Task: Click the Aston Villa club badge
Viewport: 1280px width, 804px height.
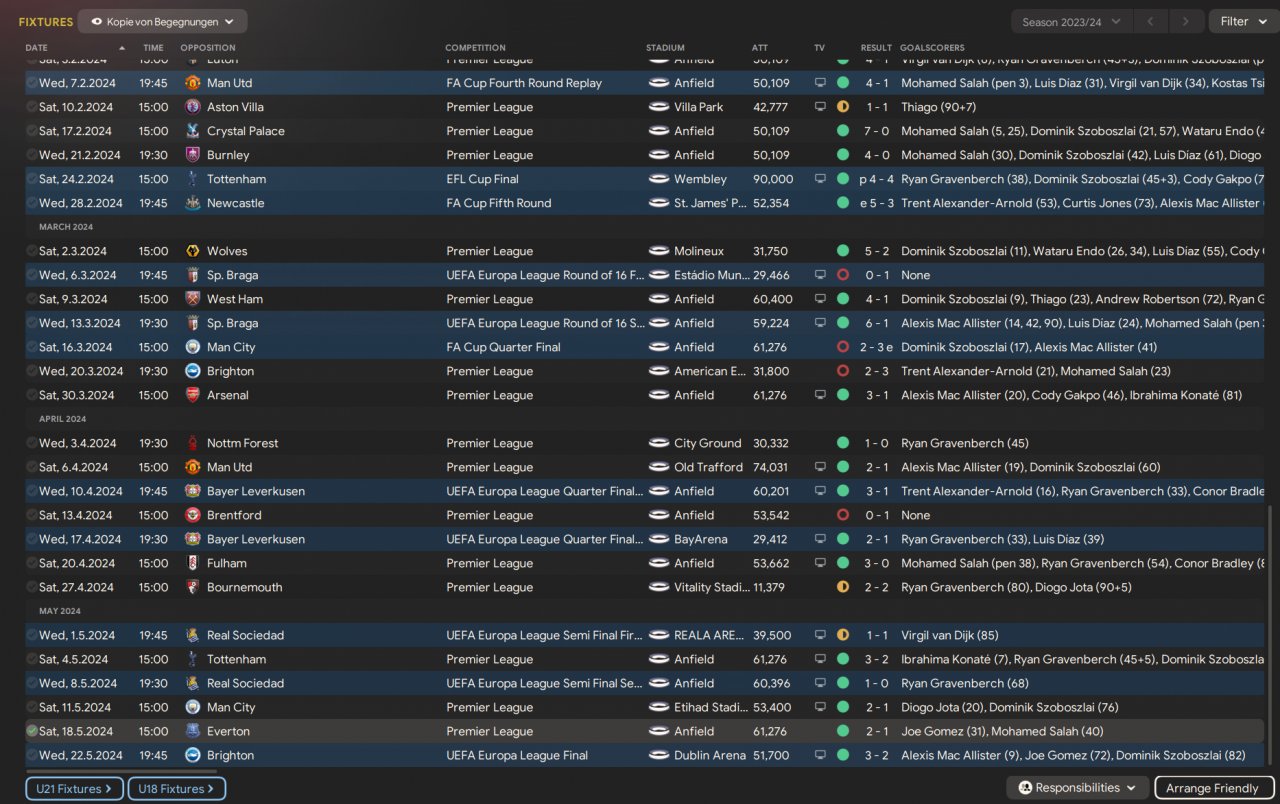Action: 193,107
